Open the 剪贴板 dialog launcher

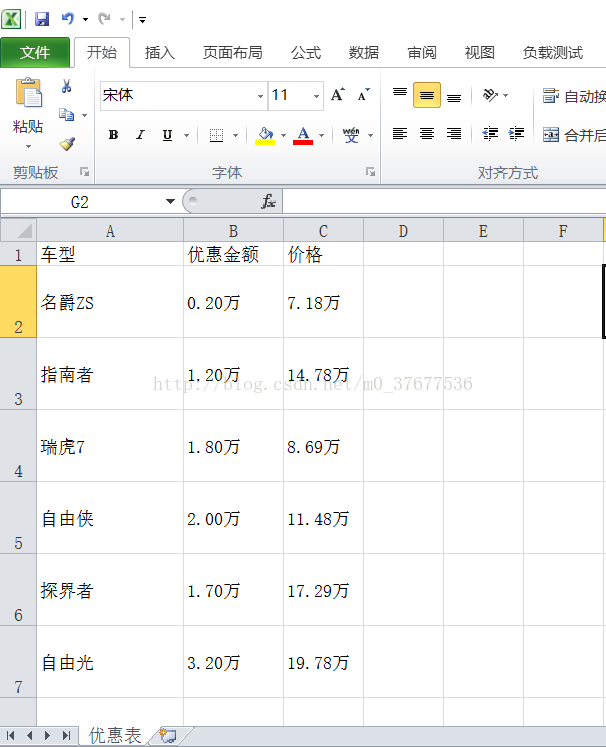click(85, 172)
